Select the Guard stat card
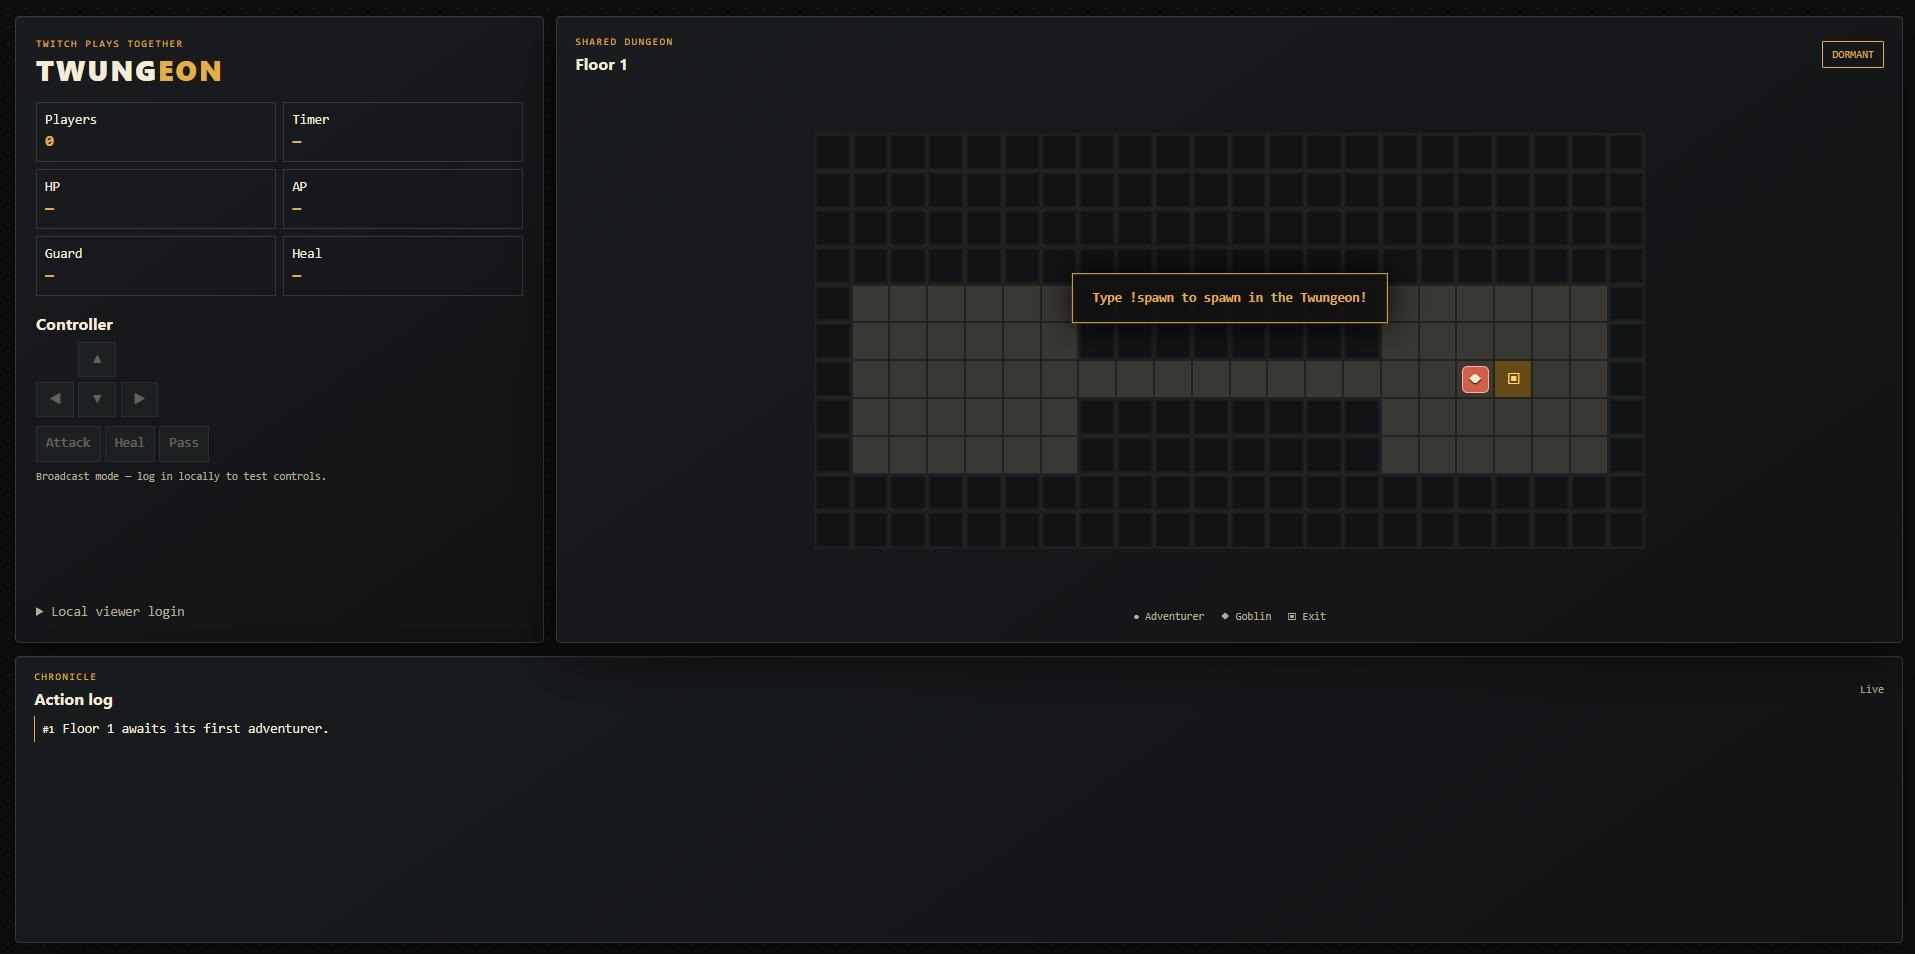 click(156, 266)
